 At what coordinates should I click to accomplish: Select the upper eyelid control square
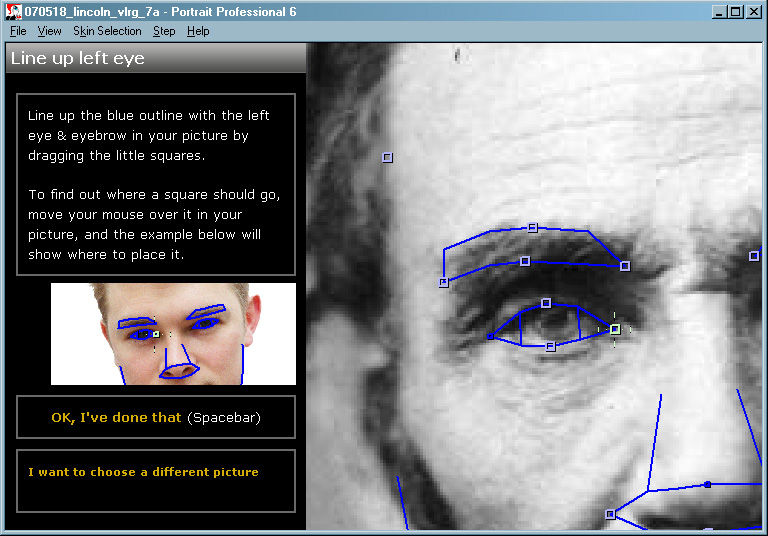click(x=546, y=303)
